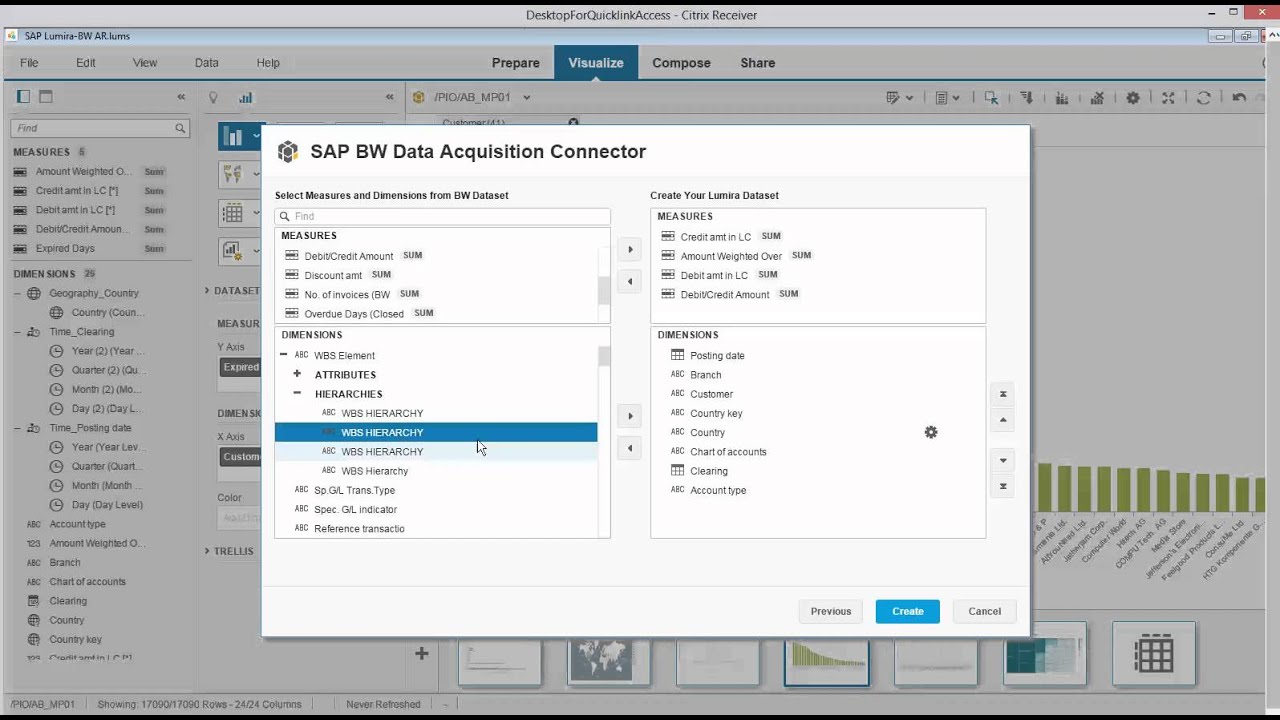Screen dimensions: 1280x720
Task: Open the /PIO/AB_MP01 dataset dropdown
Action: click(x=526, y=98)
